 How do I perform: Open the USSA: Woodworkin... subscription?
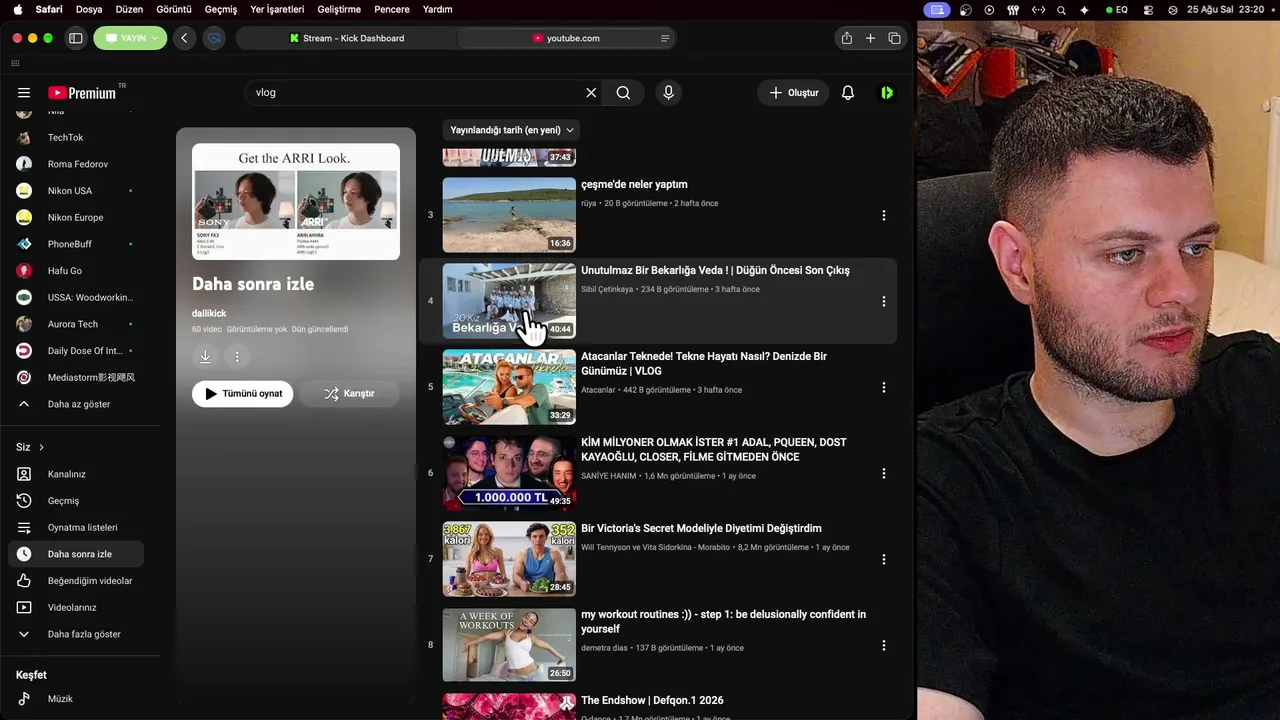coord(76,297)
